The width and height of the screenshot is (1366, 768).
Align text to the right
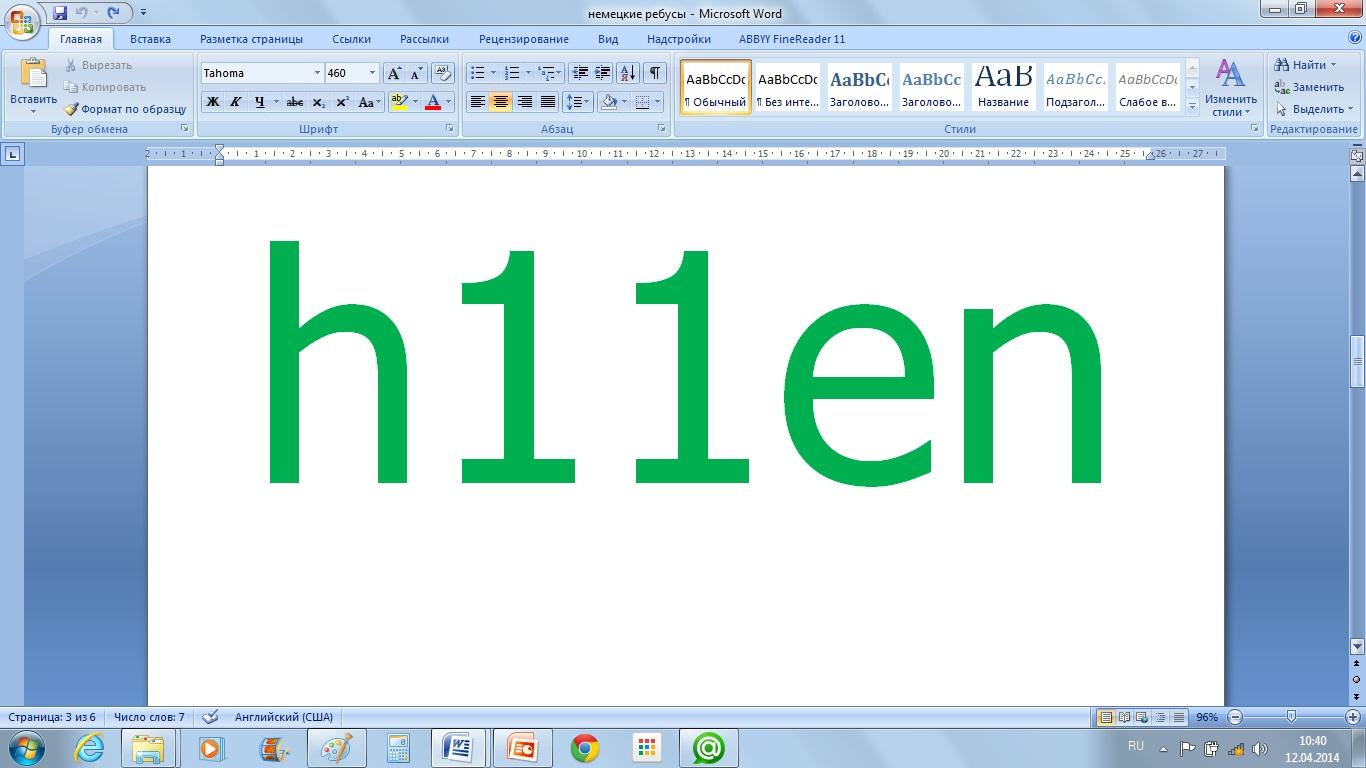point(524,102)
